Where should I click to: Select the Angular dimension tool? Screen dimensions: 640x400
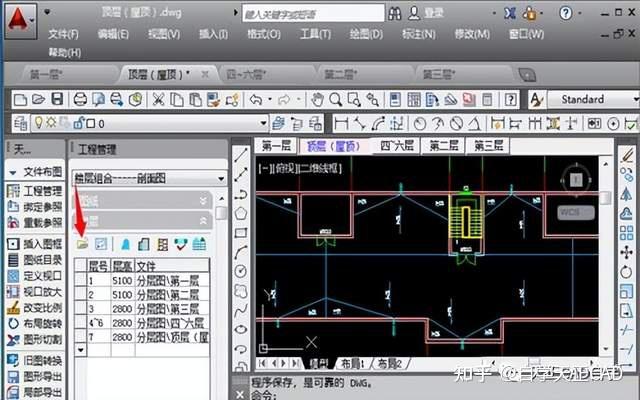[x=475, y=123]
